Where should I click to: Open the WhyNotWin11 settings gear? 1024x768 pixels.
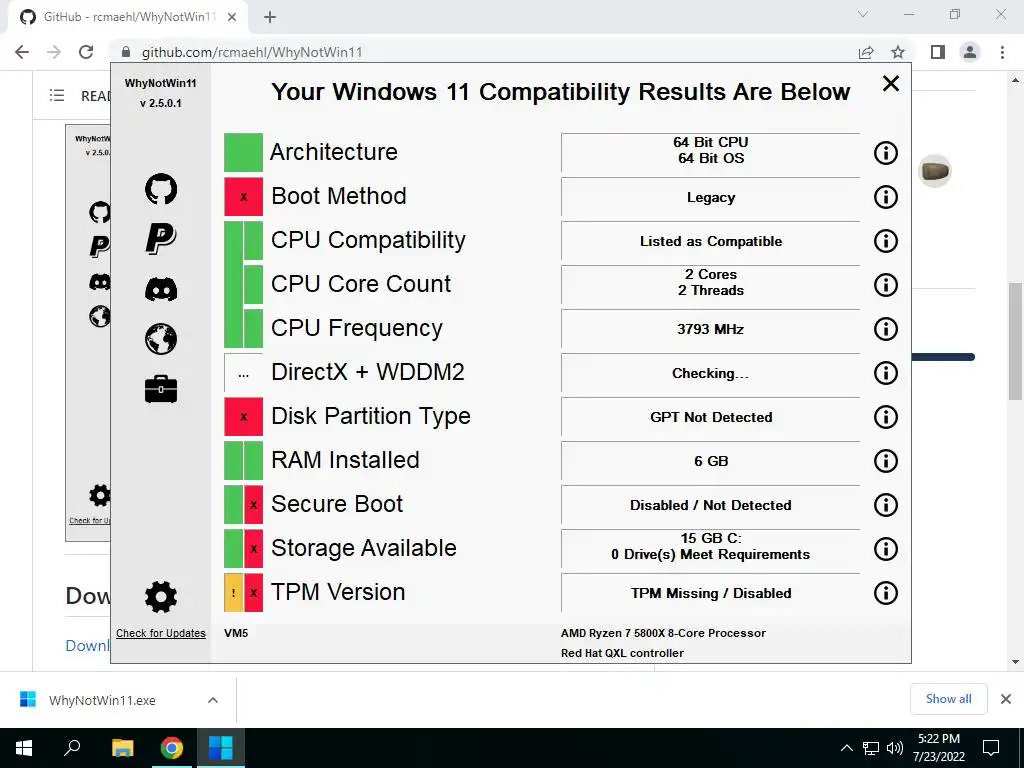161,596
